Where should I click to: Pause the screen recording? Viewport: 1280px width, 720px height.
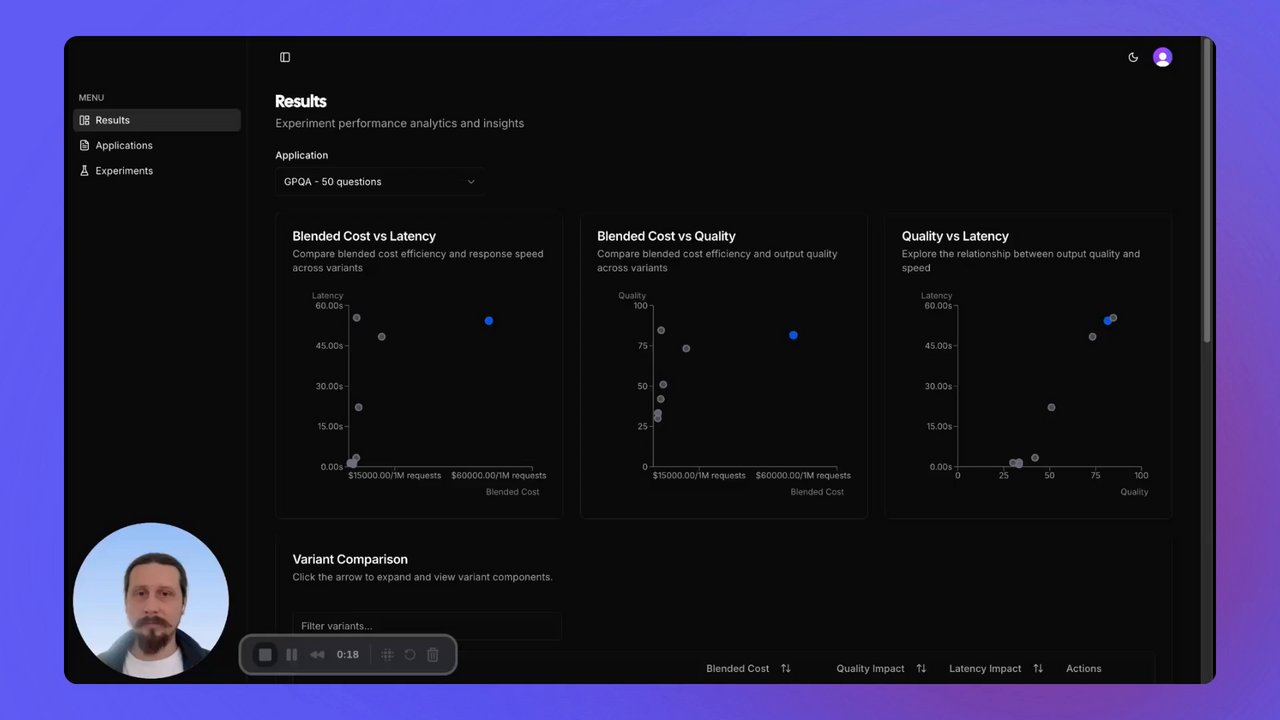pyautogui.click(x=292, y=655)
